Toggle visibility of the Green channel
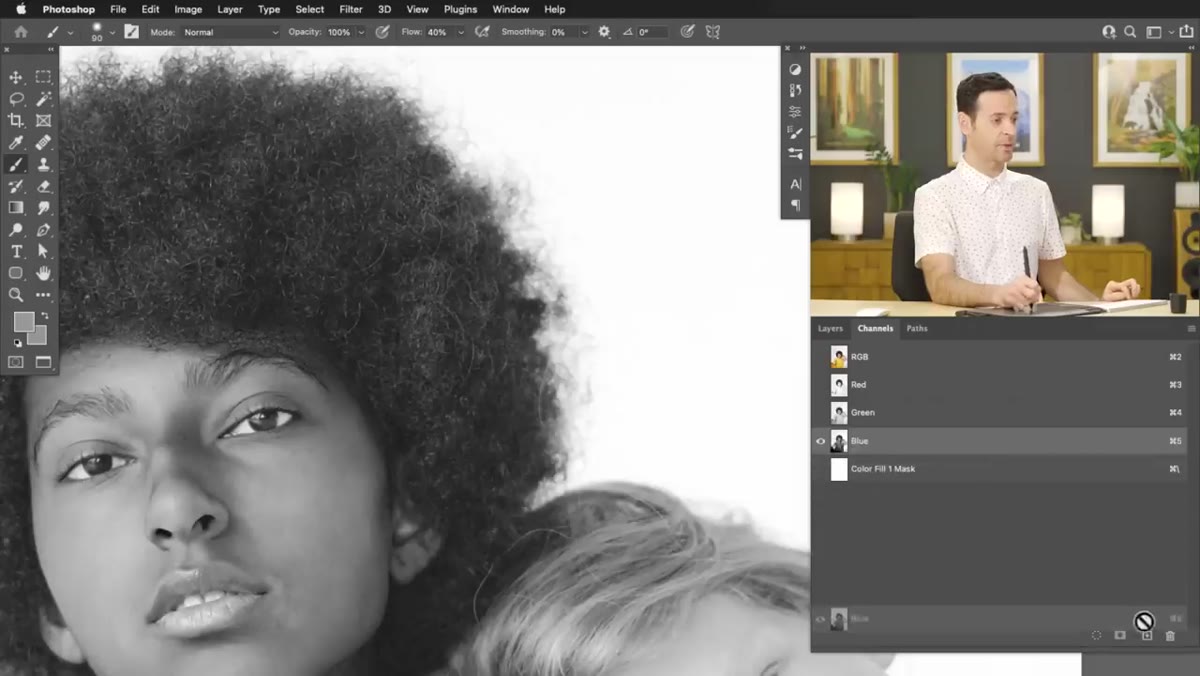Image resolution: width=1200 pixels, height=676 pixels. [820, 413]
